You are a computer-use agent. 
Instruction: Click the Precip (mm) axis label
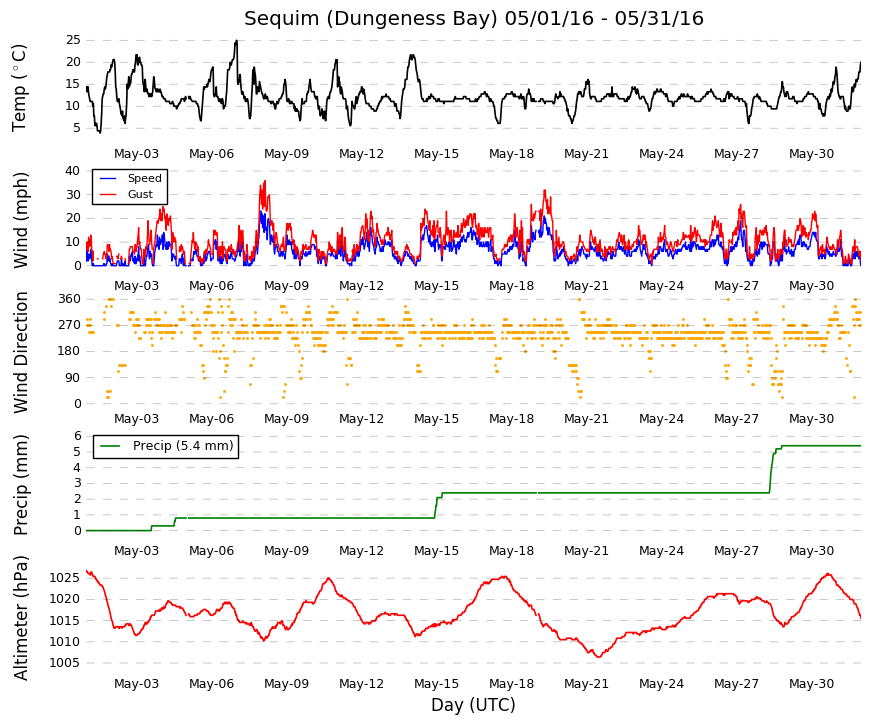pos(19,485)
